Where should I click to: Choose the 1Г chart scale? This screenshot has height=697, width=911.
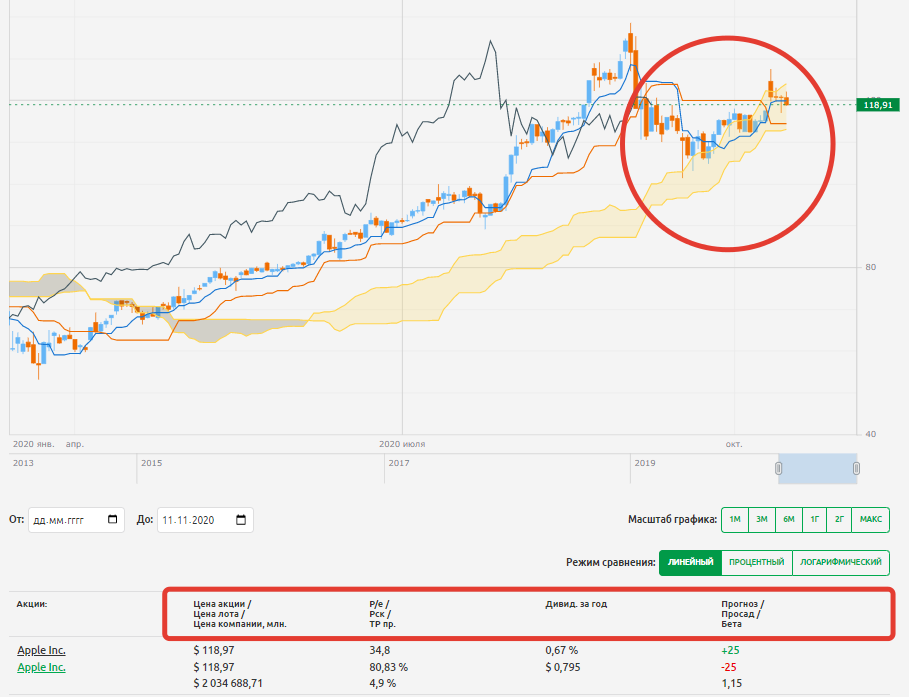click(815, 519)
